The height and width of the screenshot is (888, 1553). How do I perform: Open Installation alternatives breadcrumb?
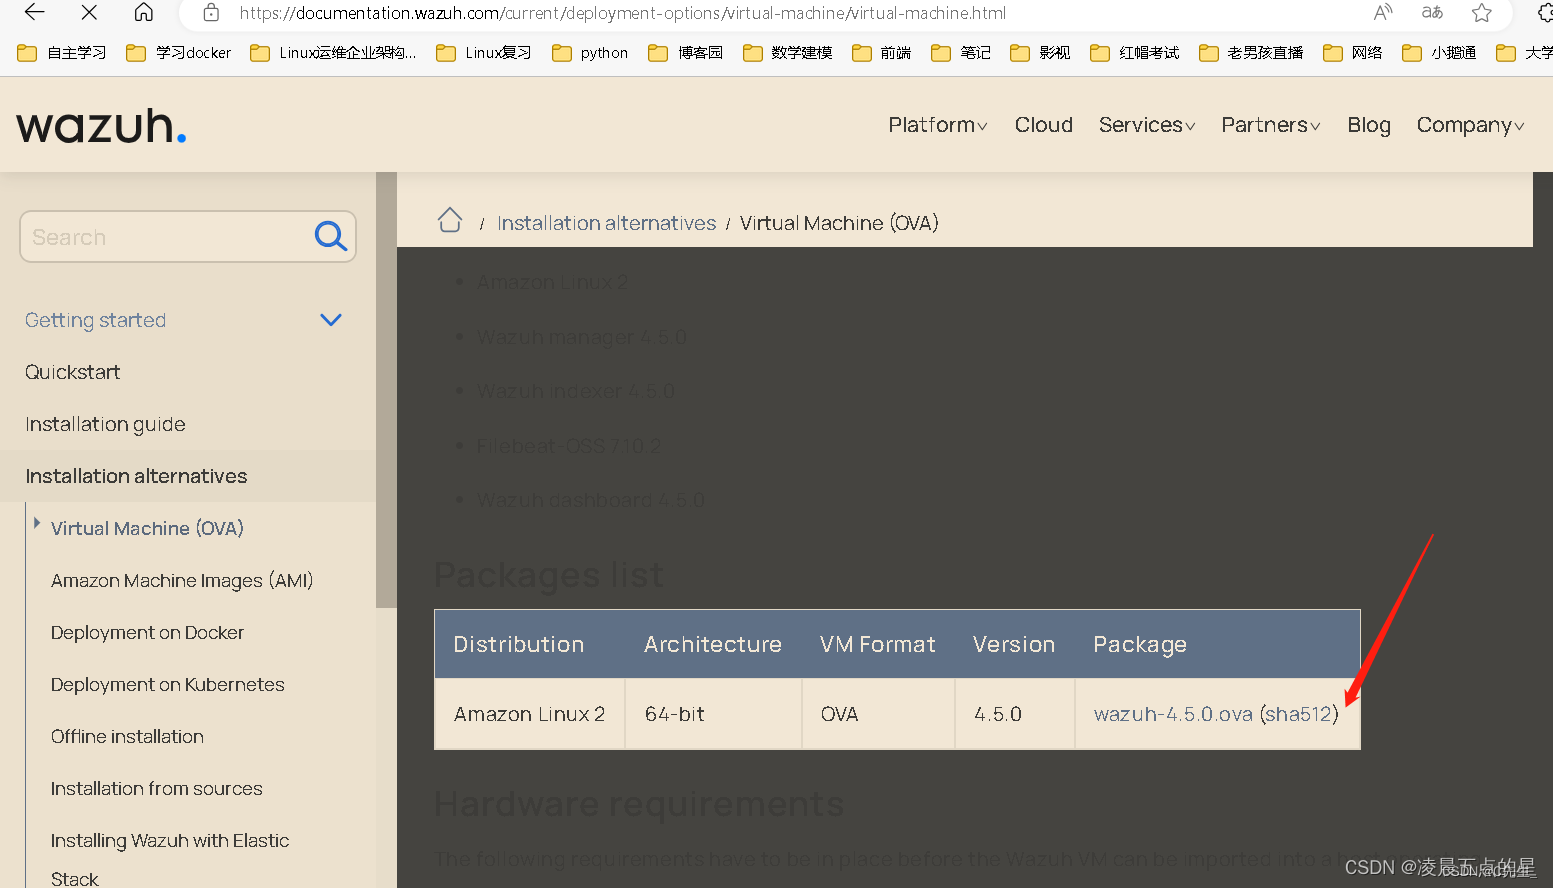607,223
